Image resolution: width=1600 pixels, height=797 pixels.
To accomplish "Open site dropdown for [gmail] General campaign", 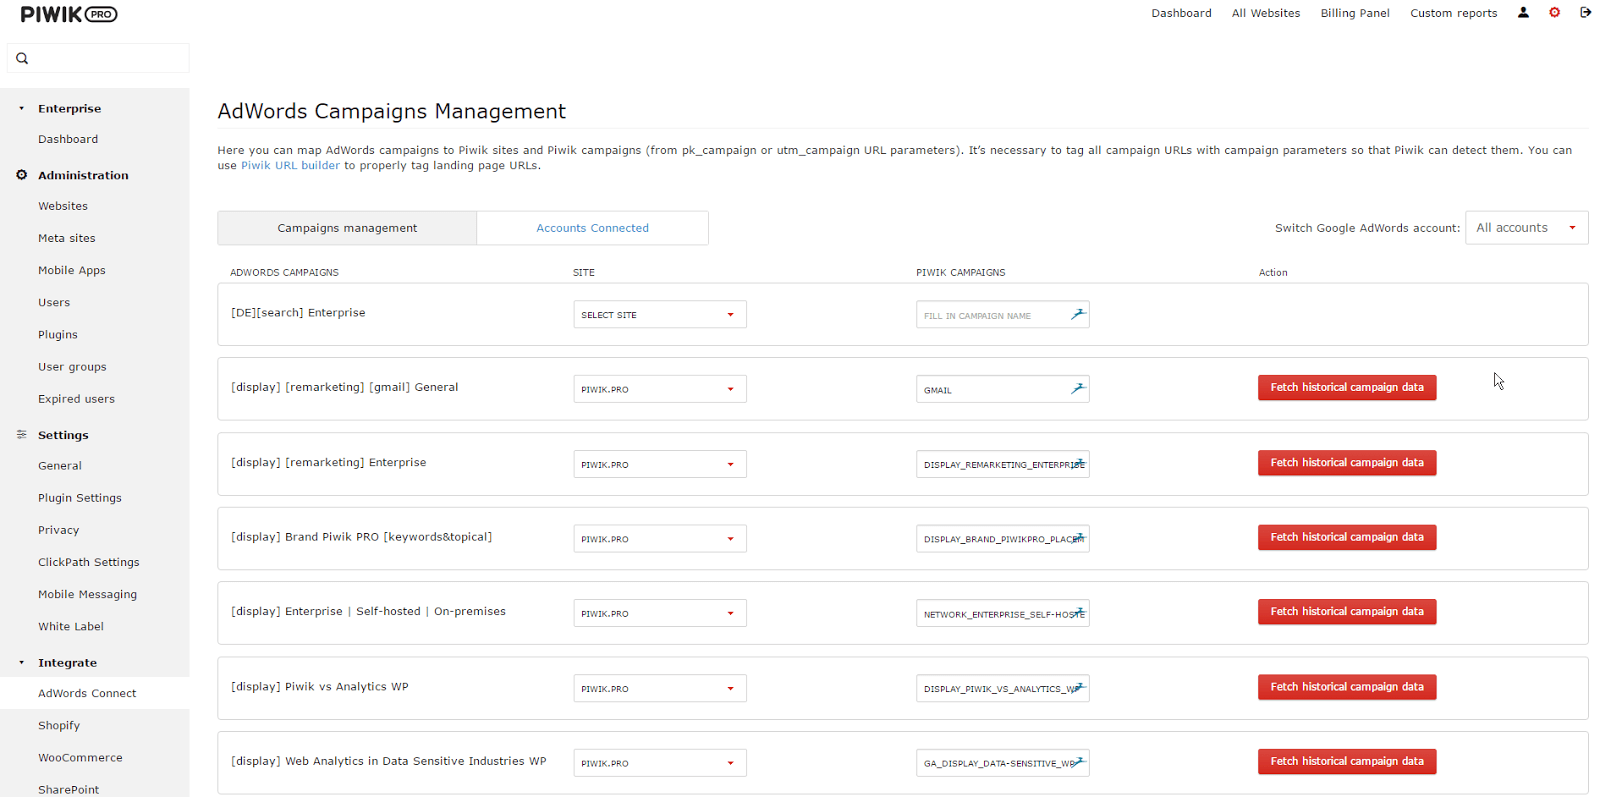I will click(x=660, y=389).
